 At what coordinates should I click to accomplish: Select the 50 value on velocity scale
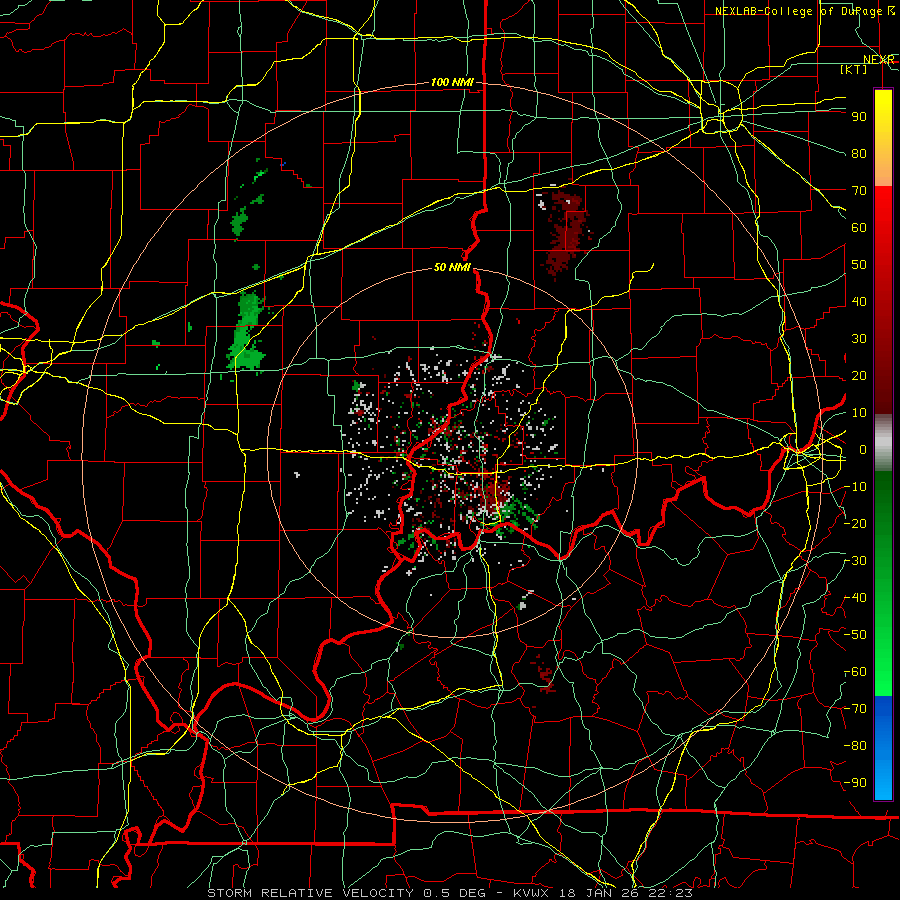(859, 265)
